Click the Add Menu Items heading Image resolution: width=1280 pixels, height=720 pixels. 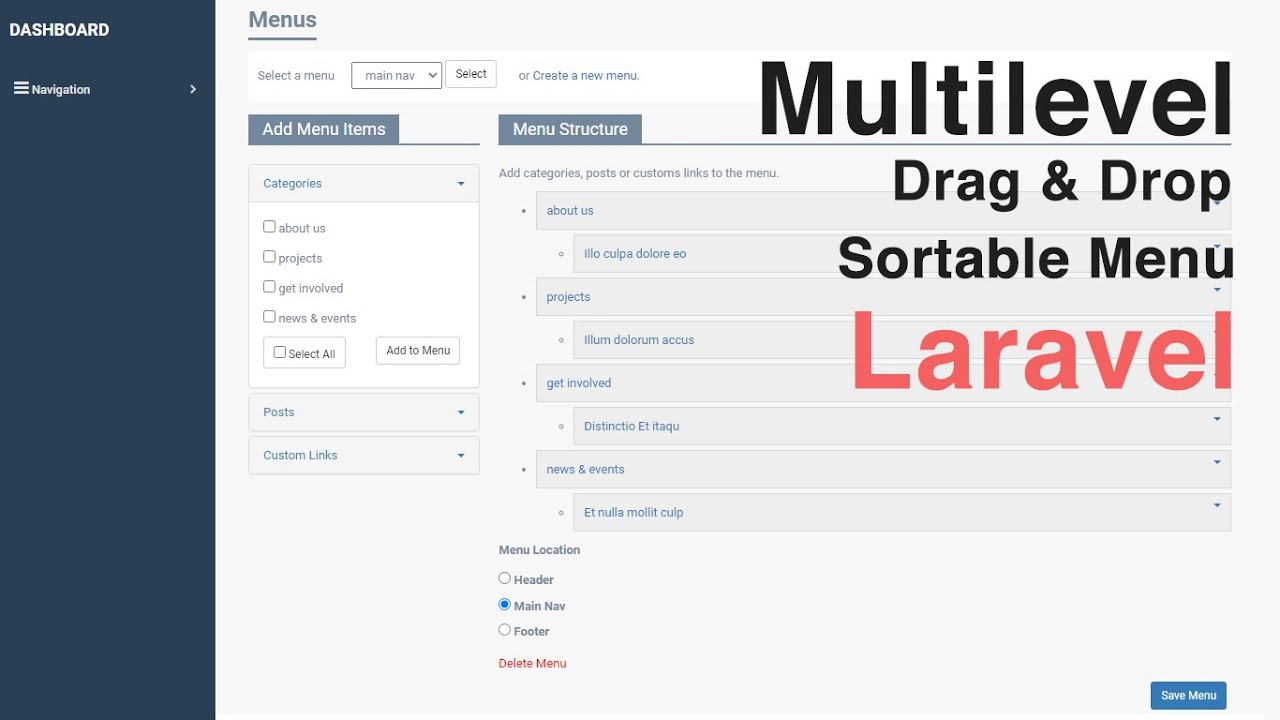coord(324,129)
